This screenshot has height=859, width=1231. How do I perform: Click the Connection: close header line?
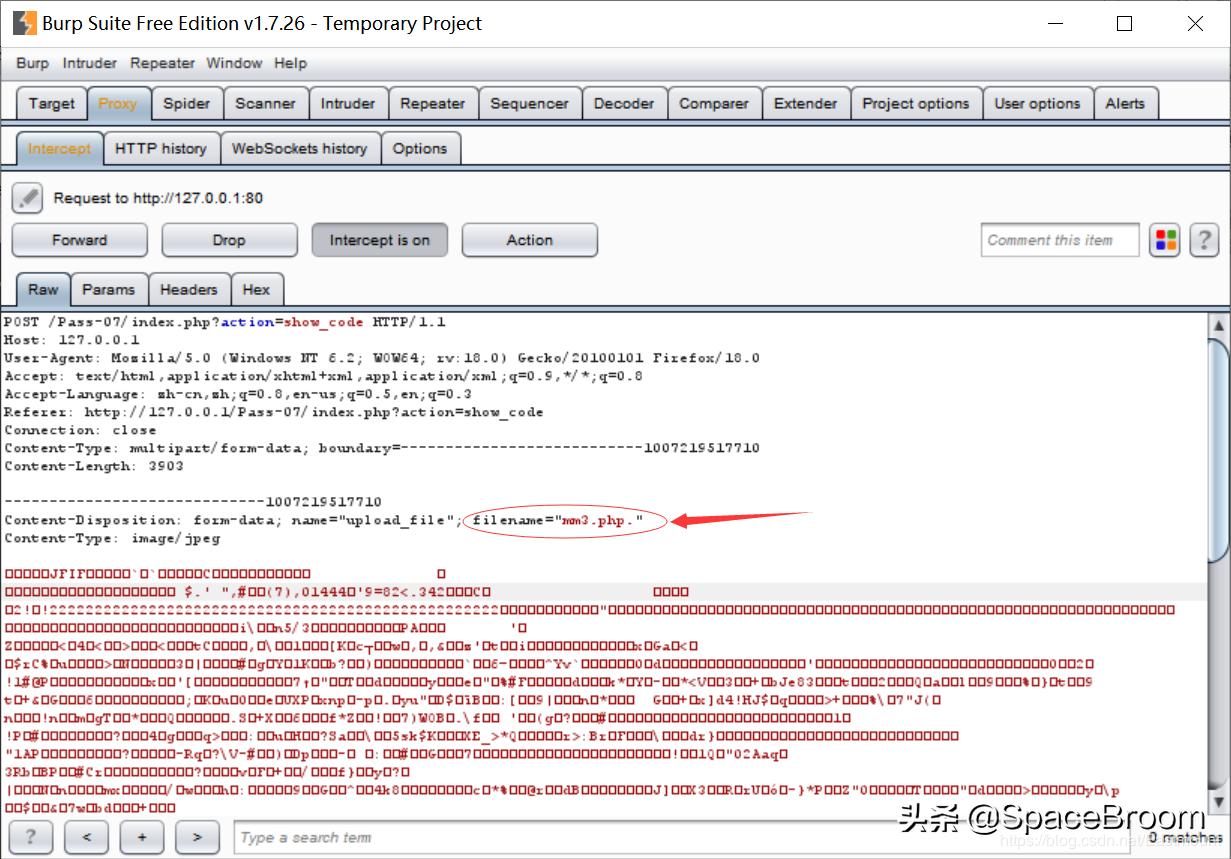click(80, 430)
